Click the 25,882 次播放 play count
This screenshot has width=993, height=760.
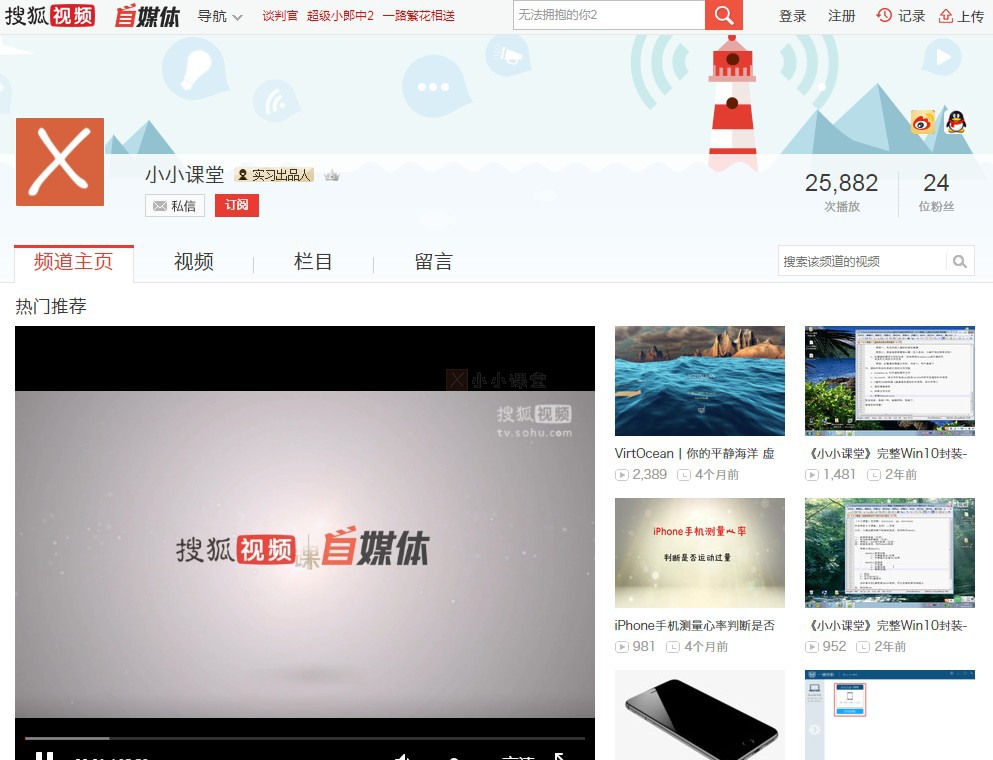pos(842,192)
